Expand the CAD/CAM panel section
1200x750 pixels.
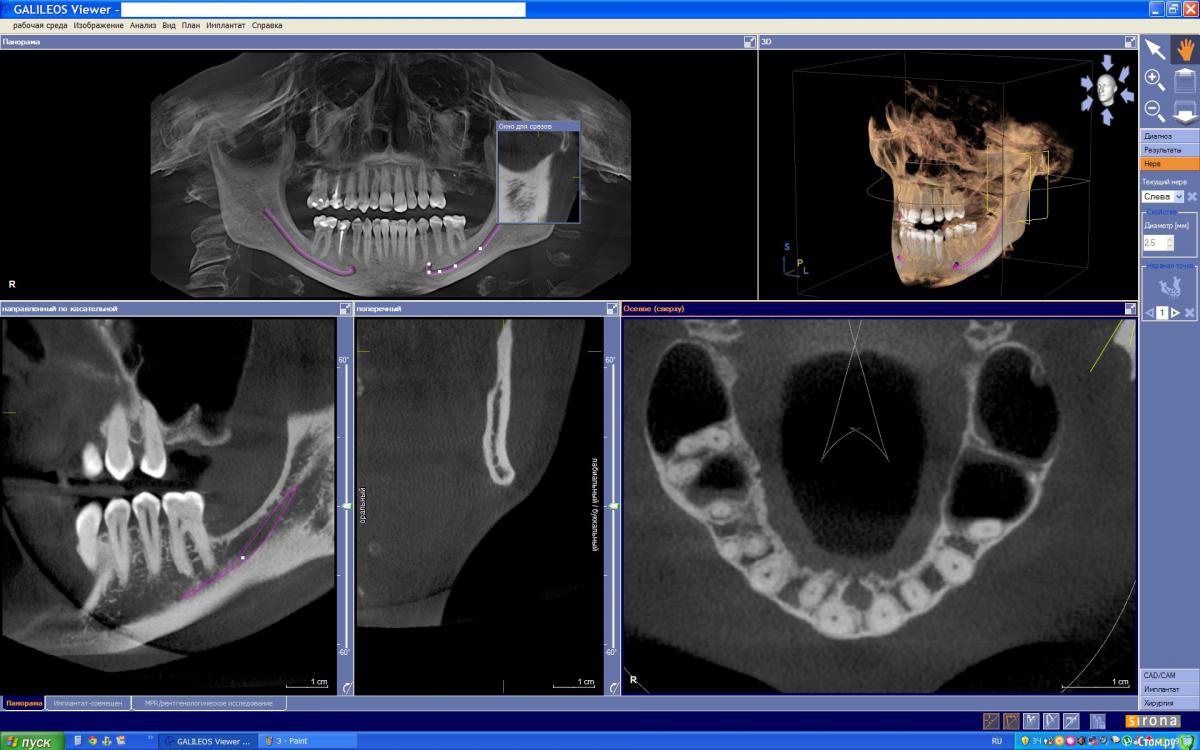coord(1169,676)
